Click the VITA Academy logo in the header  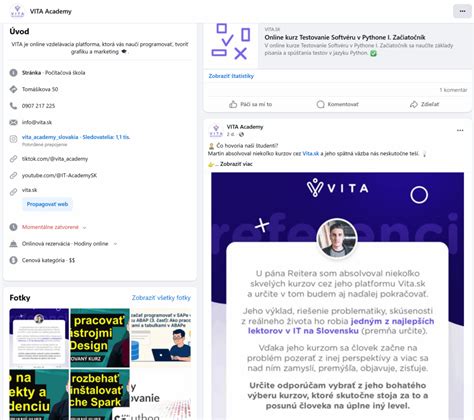pyautogui.click(x=17, y=11)
